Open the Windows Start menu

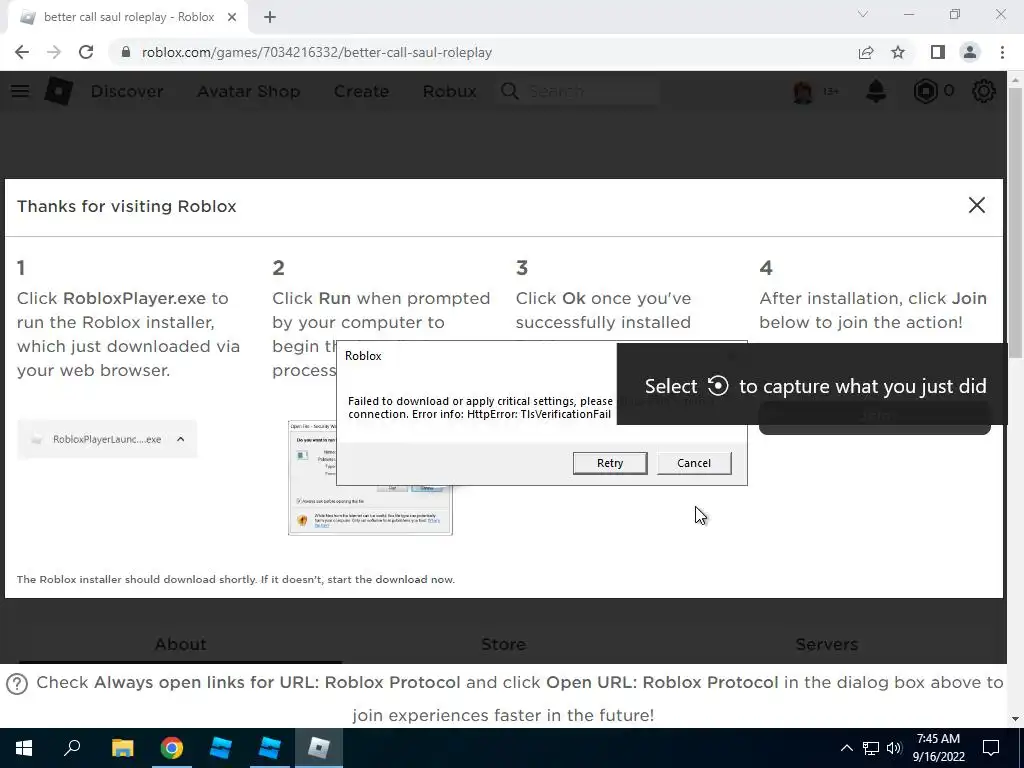24,748
